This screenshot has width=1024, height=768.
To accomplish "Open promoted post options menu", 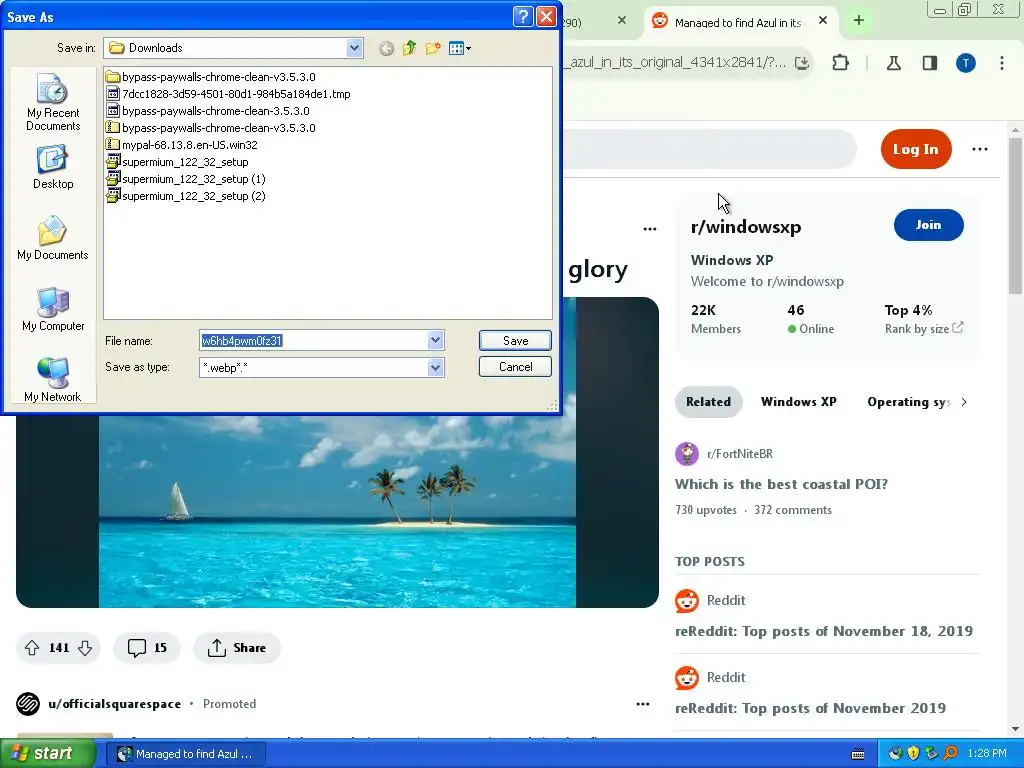I will [643, 704].
